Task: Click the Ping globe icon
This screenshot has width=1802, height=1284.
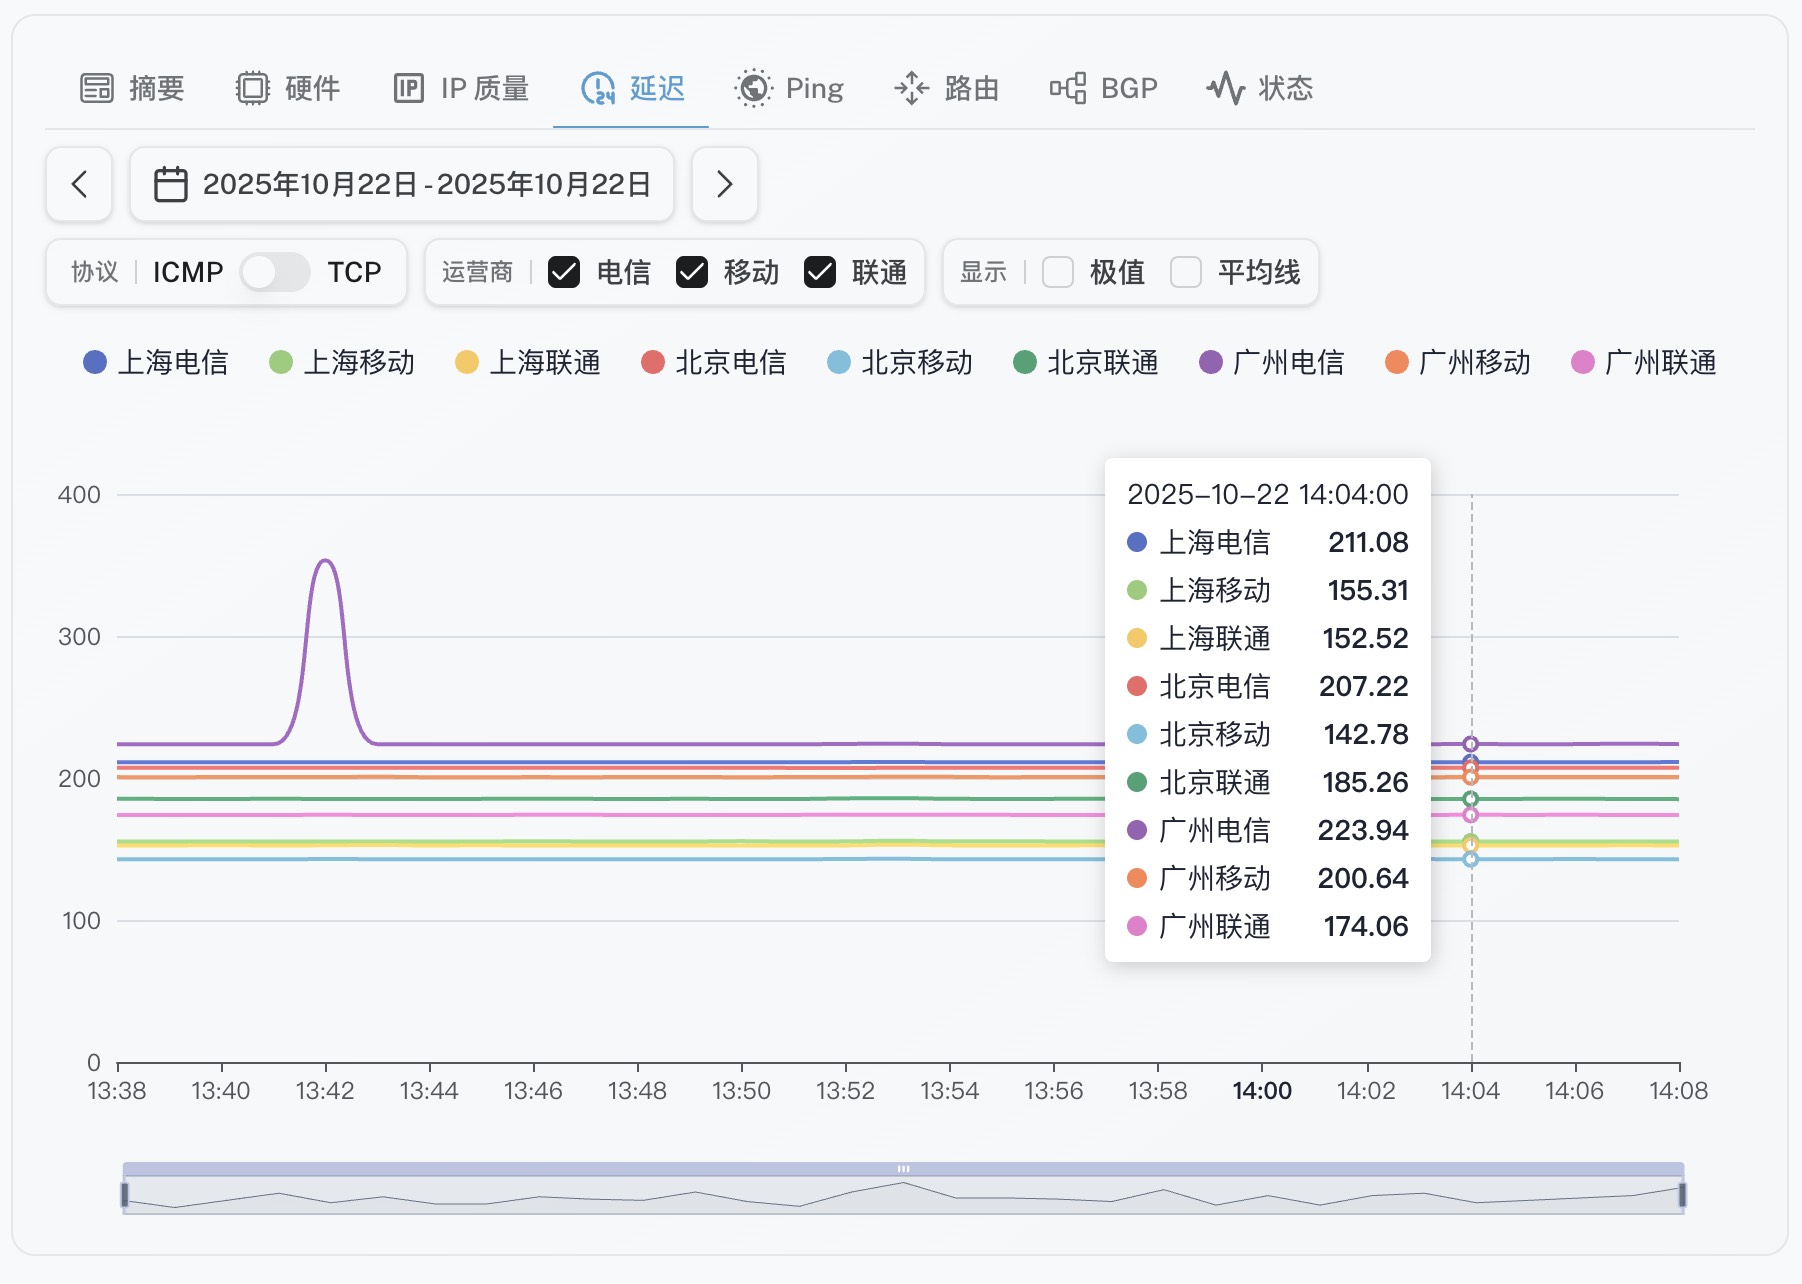Action: (x=753, y=89)
